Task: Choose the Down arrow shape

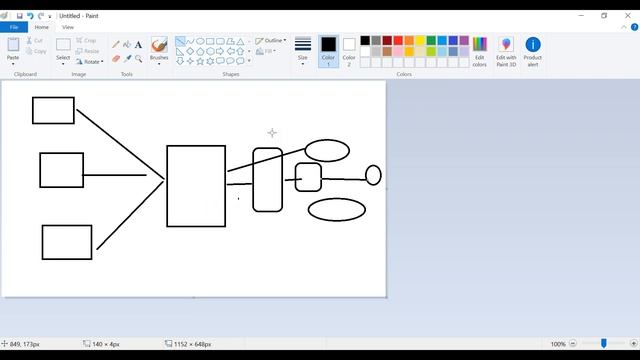Action: tap(180, 61)
